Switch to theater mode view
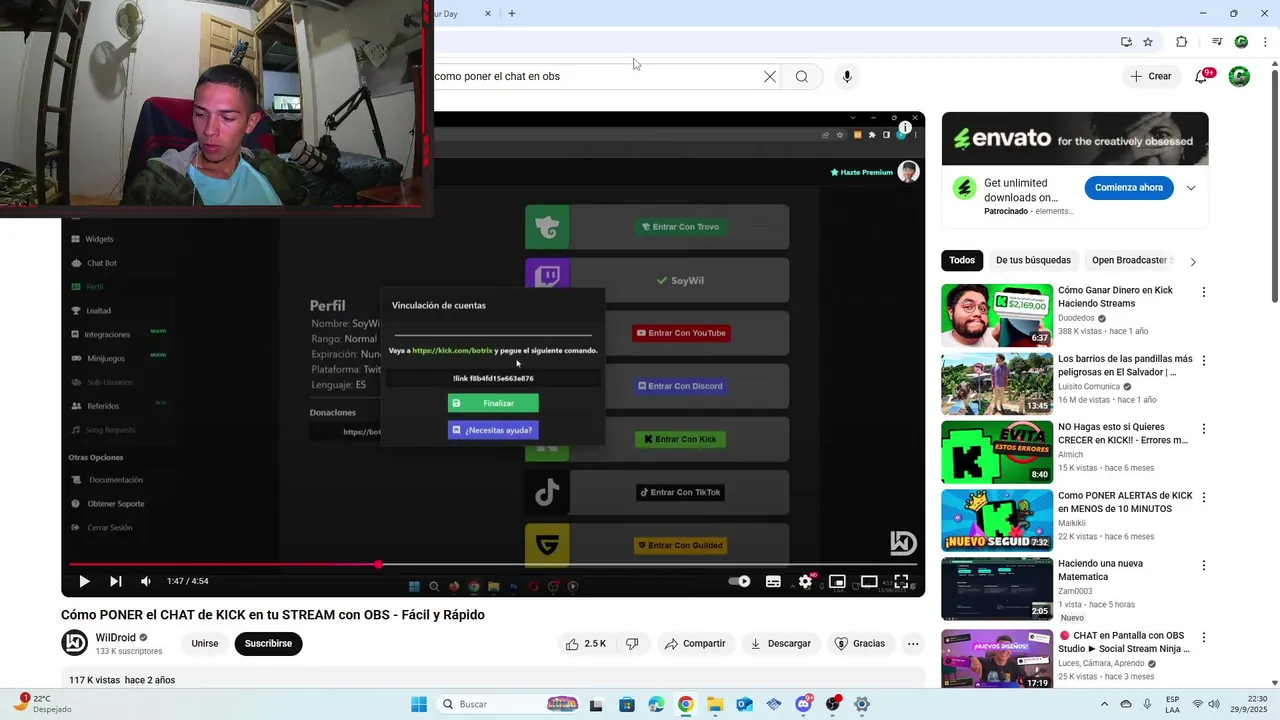Viewport: 1280px width, 720px height. (x=869, y=581)
